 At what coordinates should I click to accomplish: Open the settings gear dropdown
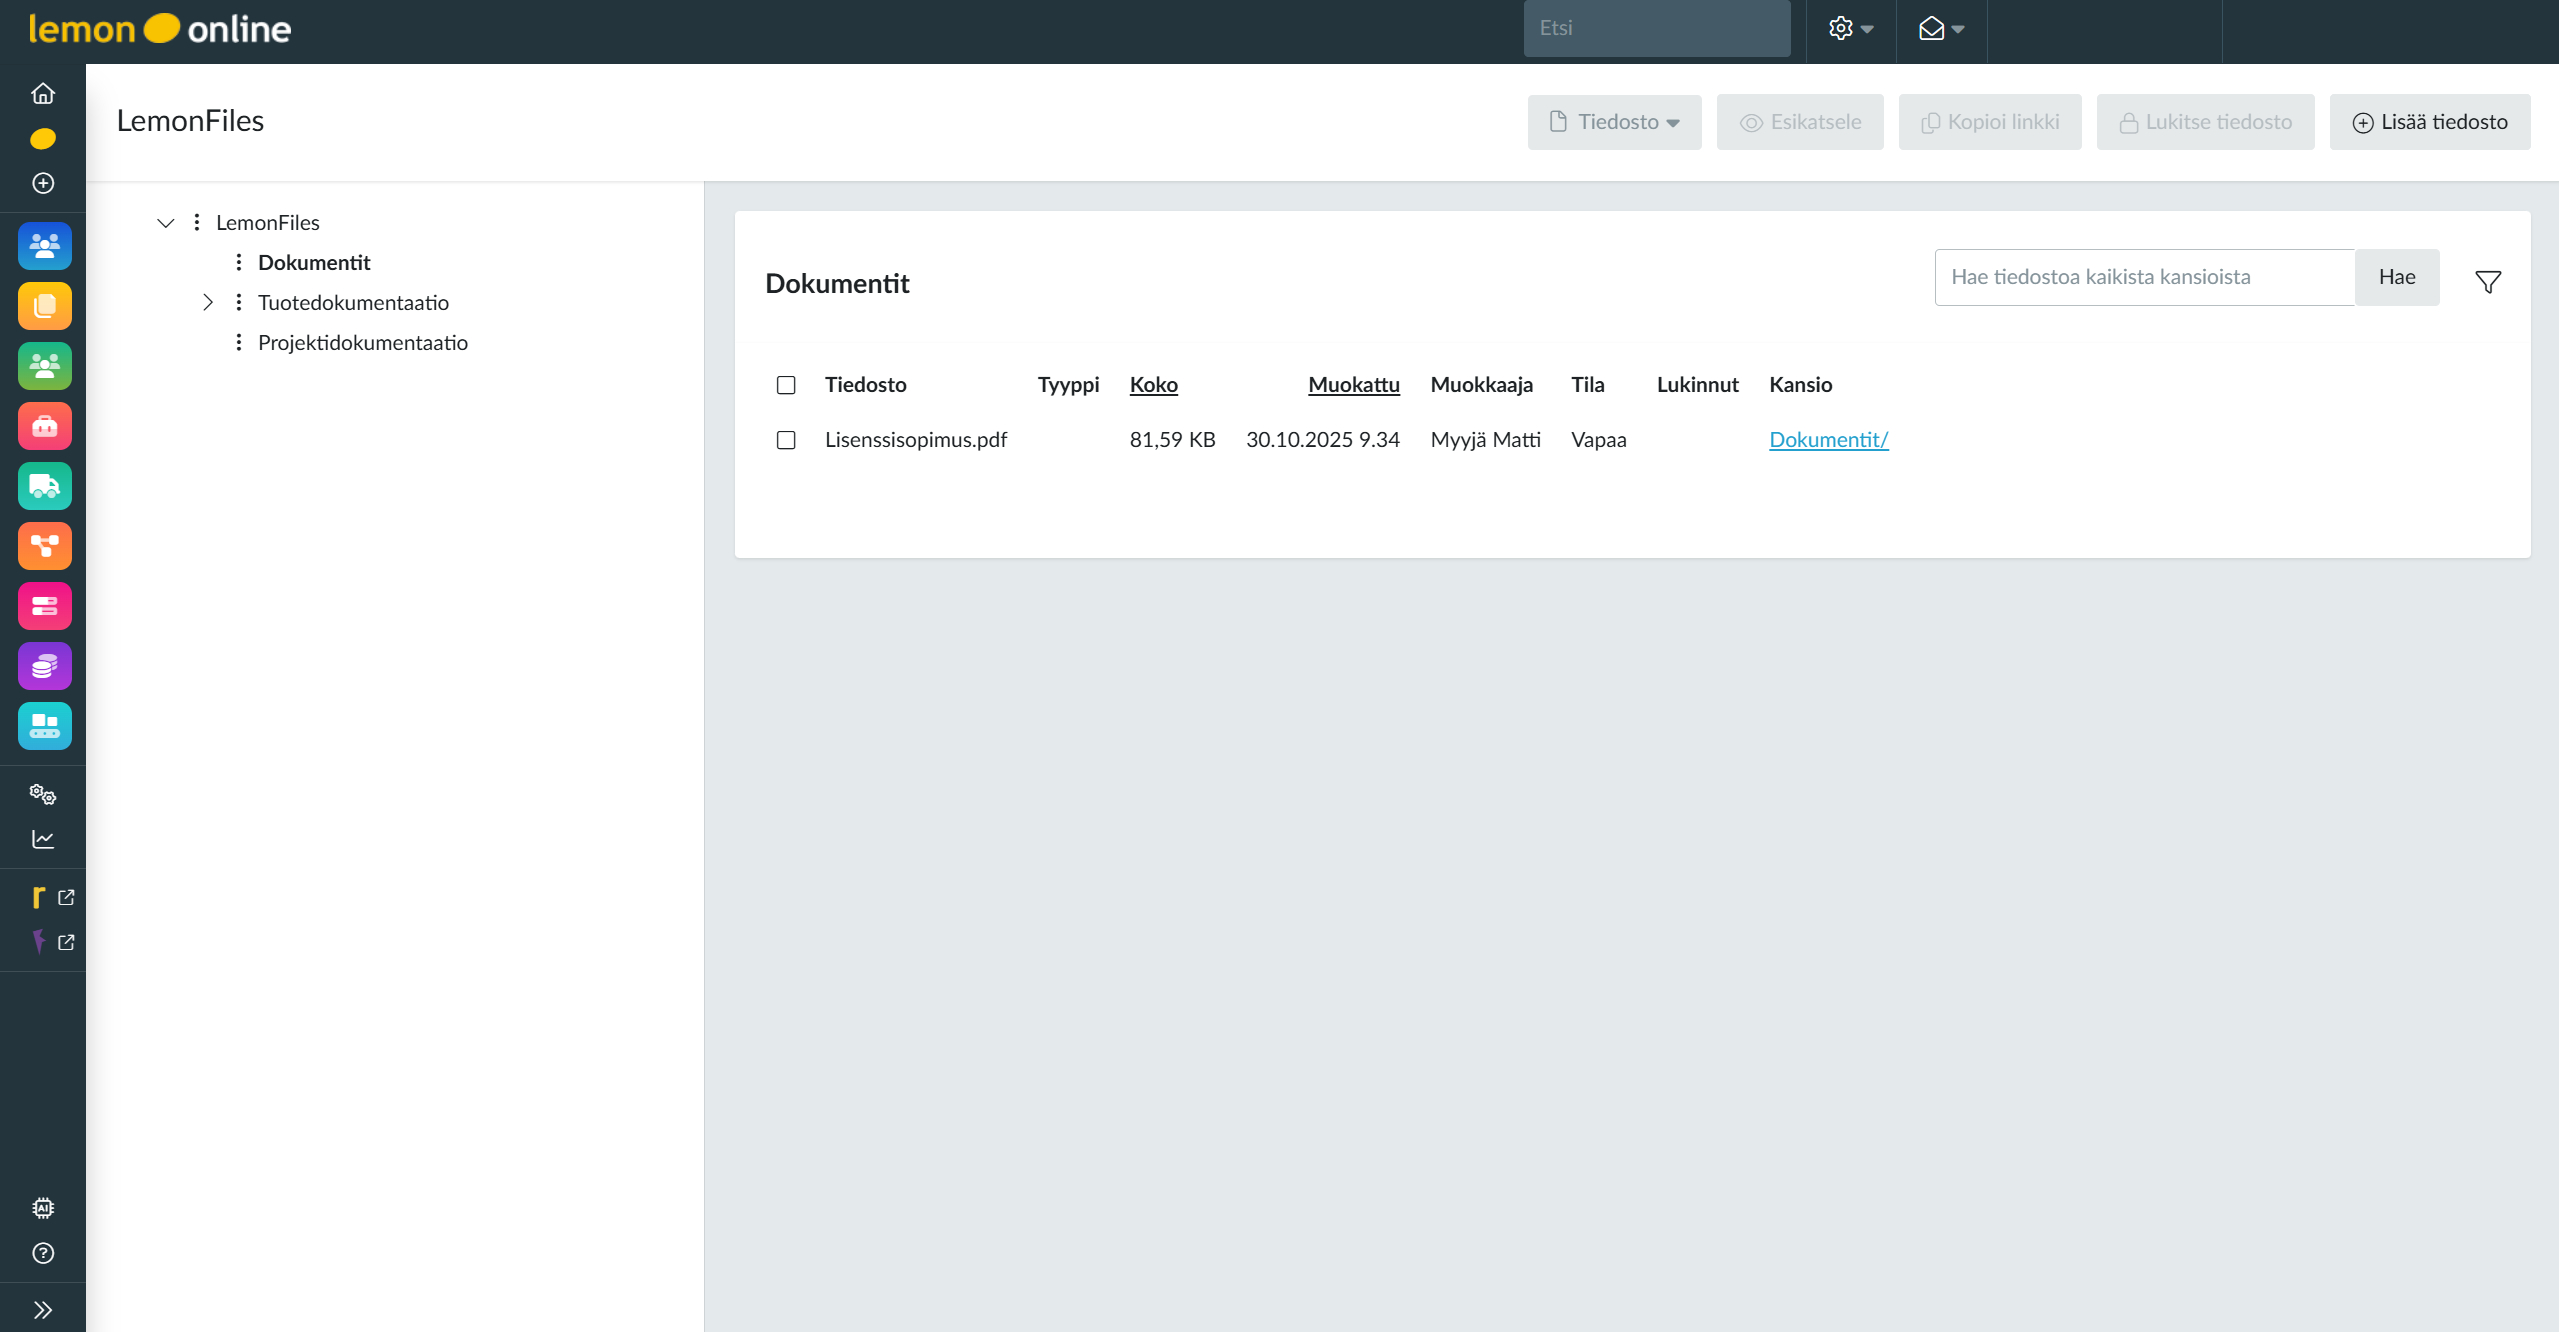(1850, 29)
